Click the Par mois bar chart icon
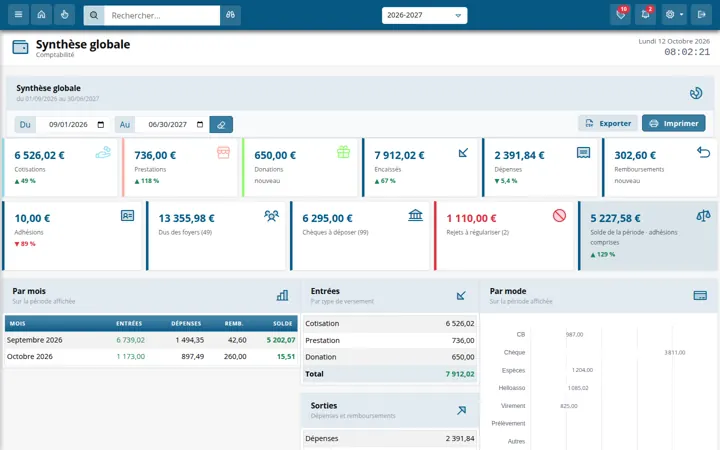This screenshot has width=720, height=450. click(282, 295)
